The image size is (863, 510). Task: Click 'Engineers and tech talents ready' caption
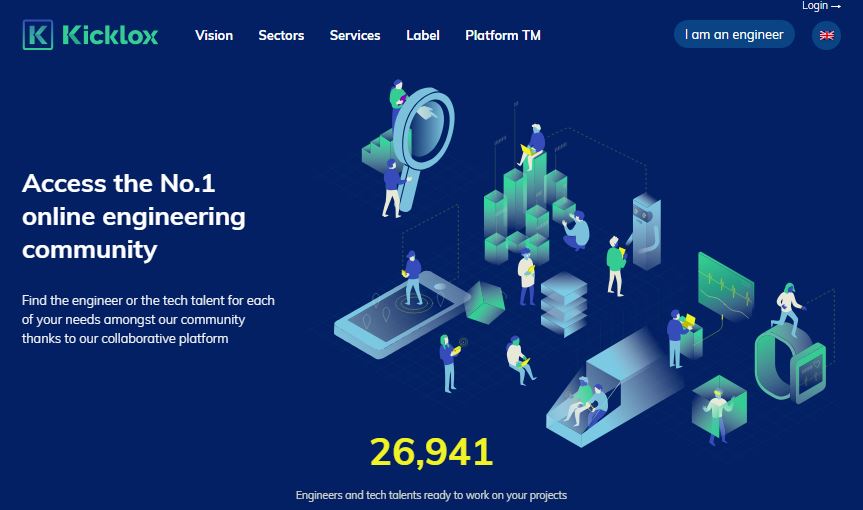click(432, 495)
